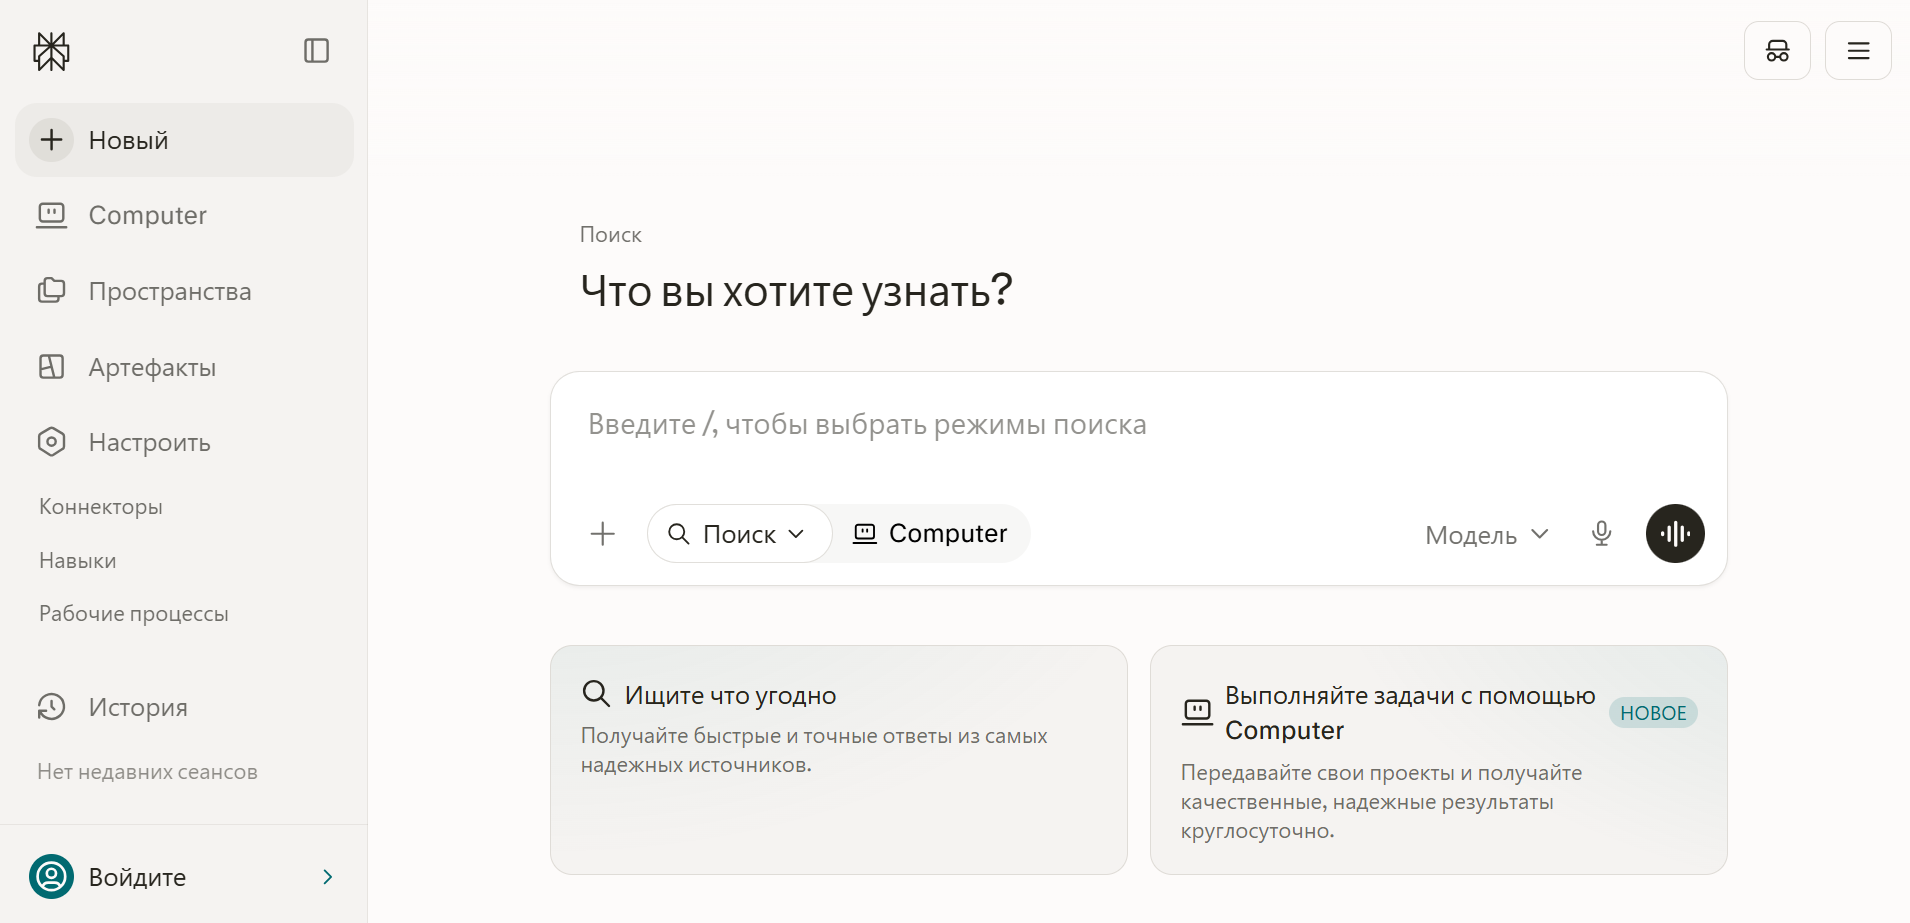Click the Computer laptop icon in sidebar
This screenshot has width=1910, height=923.
(x=51, y=215)
